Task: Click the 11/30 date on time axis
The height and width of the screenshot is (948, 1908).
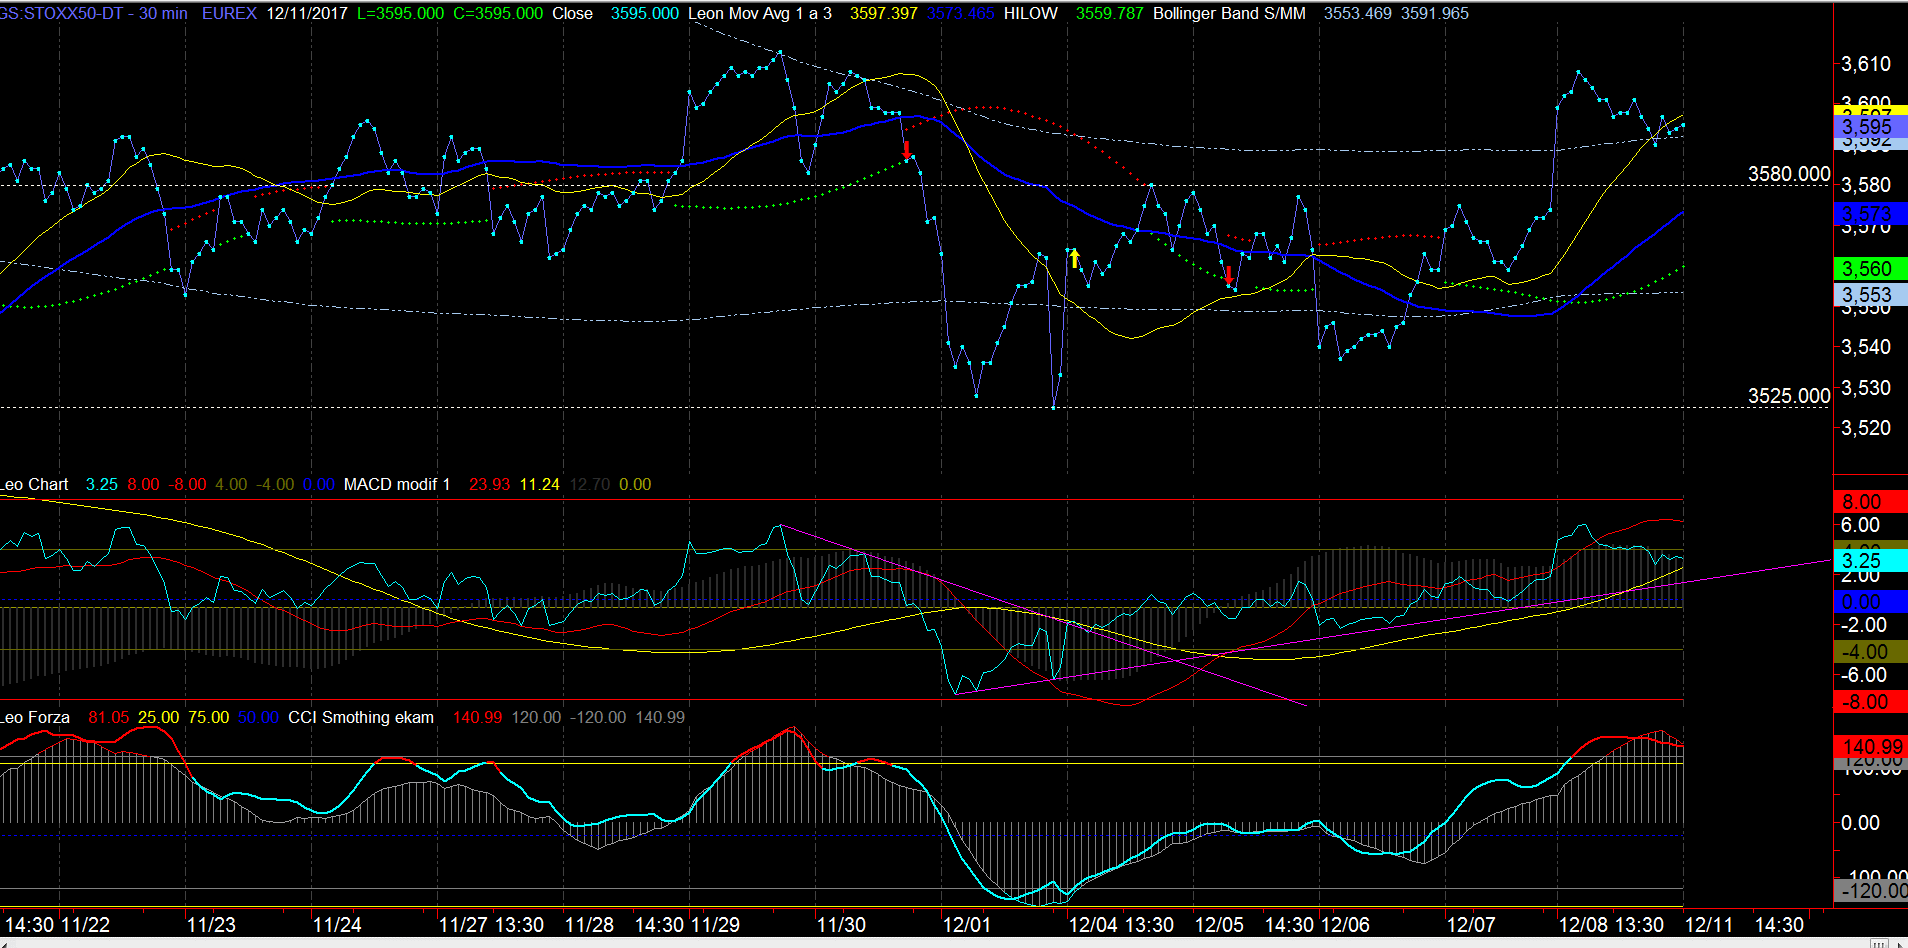Action: point(841,925)
